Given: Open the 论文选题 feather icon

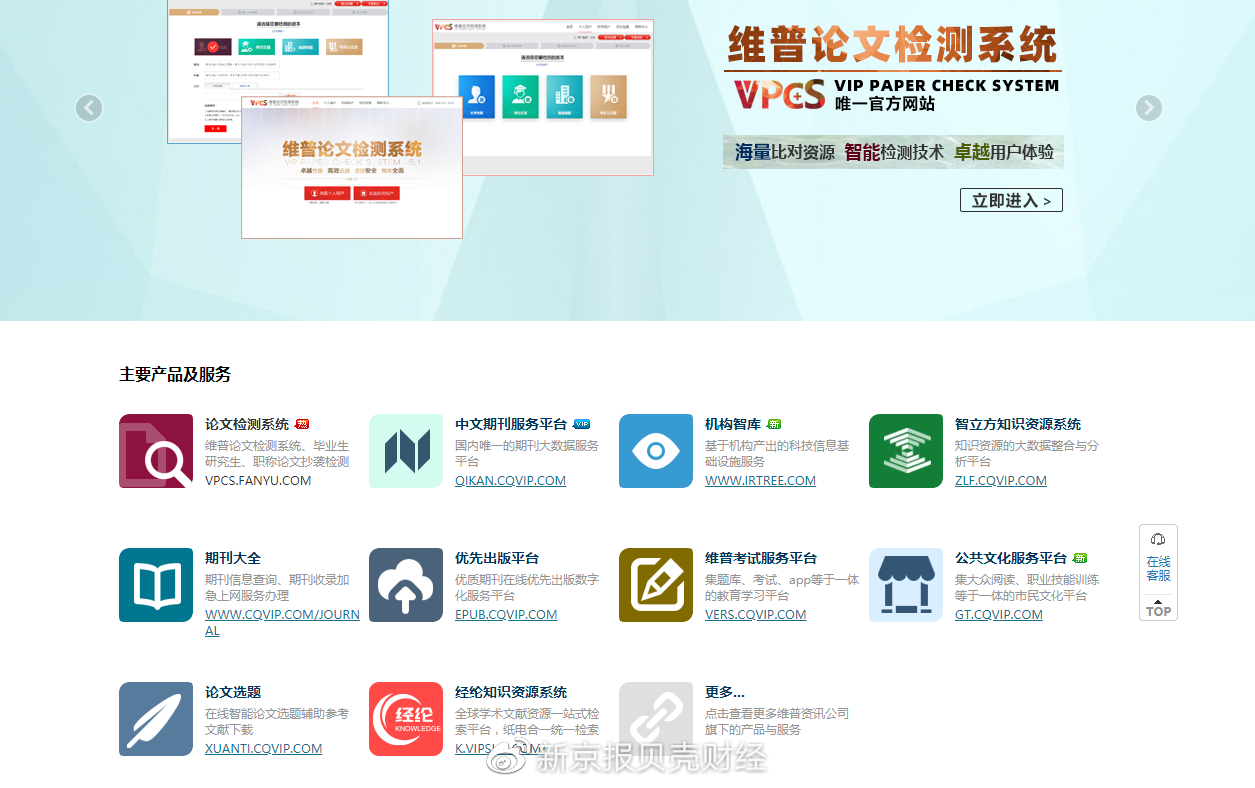Looking at the screenshot, I should [156, 719].
